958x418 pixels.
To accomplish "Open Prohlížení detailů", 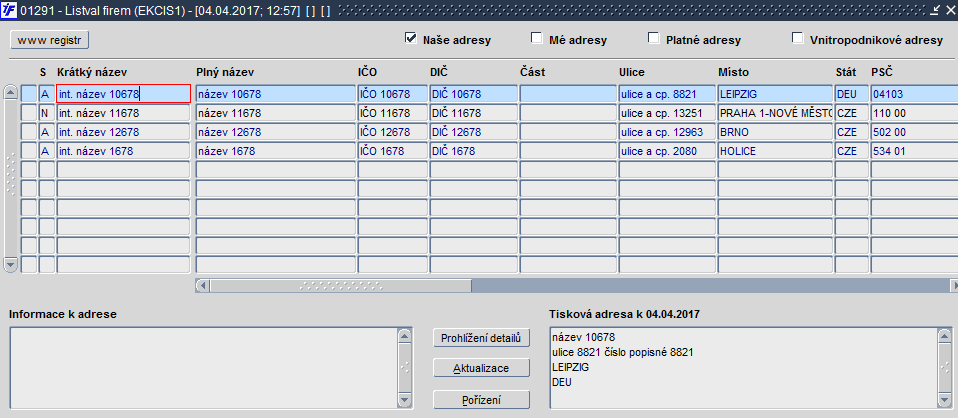I will 481,337.
